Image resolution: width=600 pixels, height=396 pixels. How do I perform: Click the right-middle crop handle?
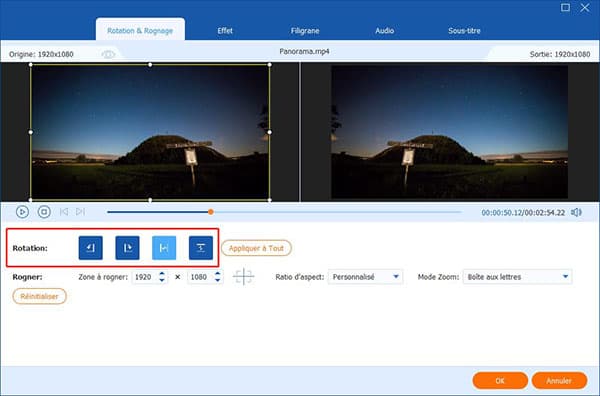[x=269, y=132]
